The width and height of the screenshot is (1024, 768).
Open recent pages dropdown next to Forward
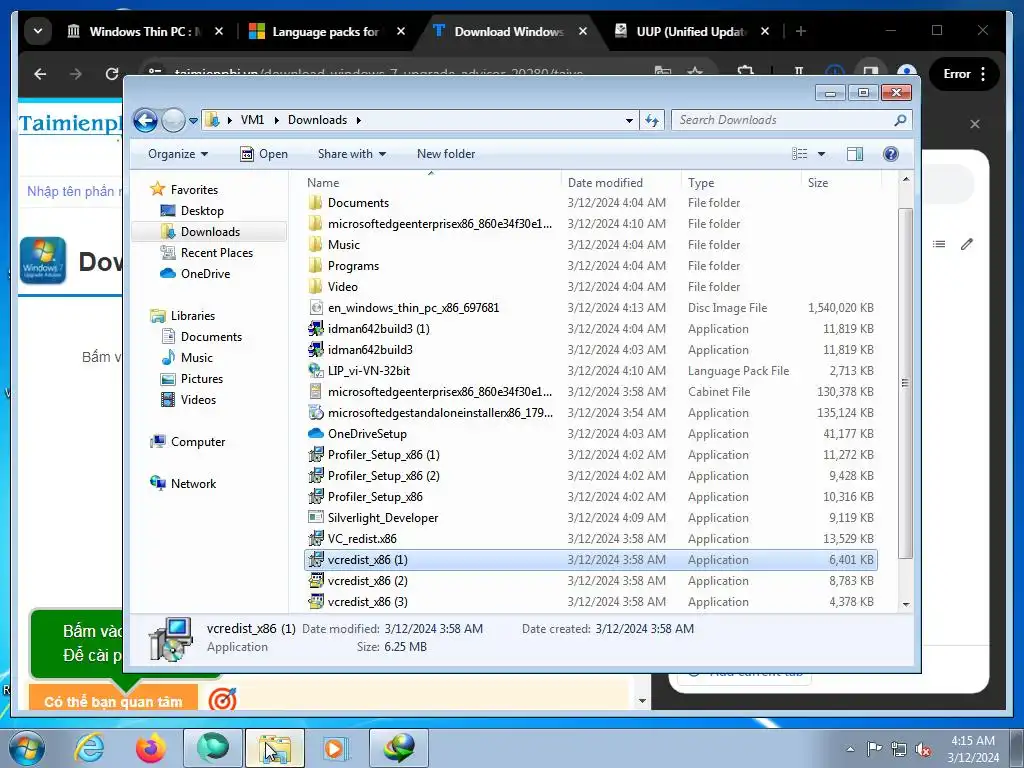click(x=193, y=121)
